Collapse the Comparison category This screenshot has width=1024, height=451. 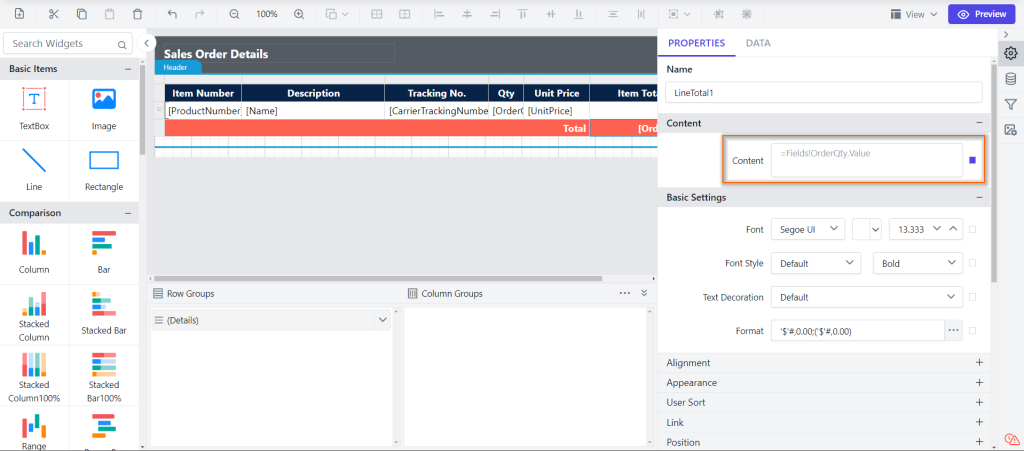[x=127, y=213]
